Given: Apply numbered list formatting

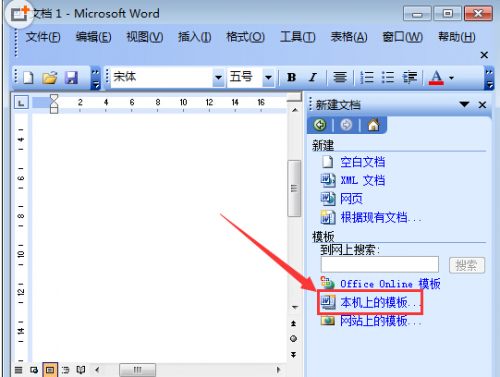Looking at the screenshot, I should 367,77.
